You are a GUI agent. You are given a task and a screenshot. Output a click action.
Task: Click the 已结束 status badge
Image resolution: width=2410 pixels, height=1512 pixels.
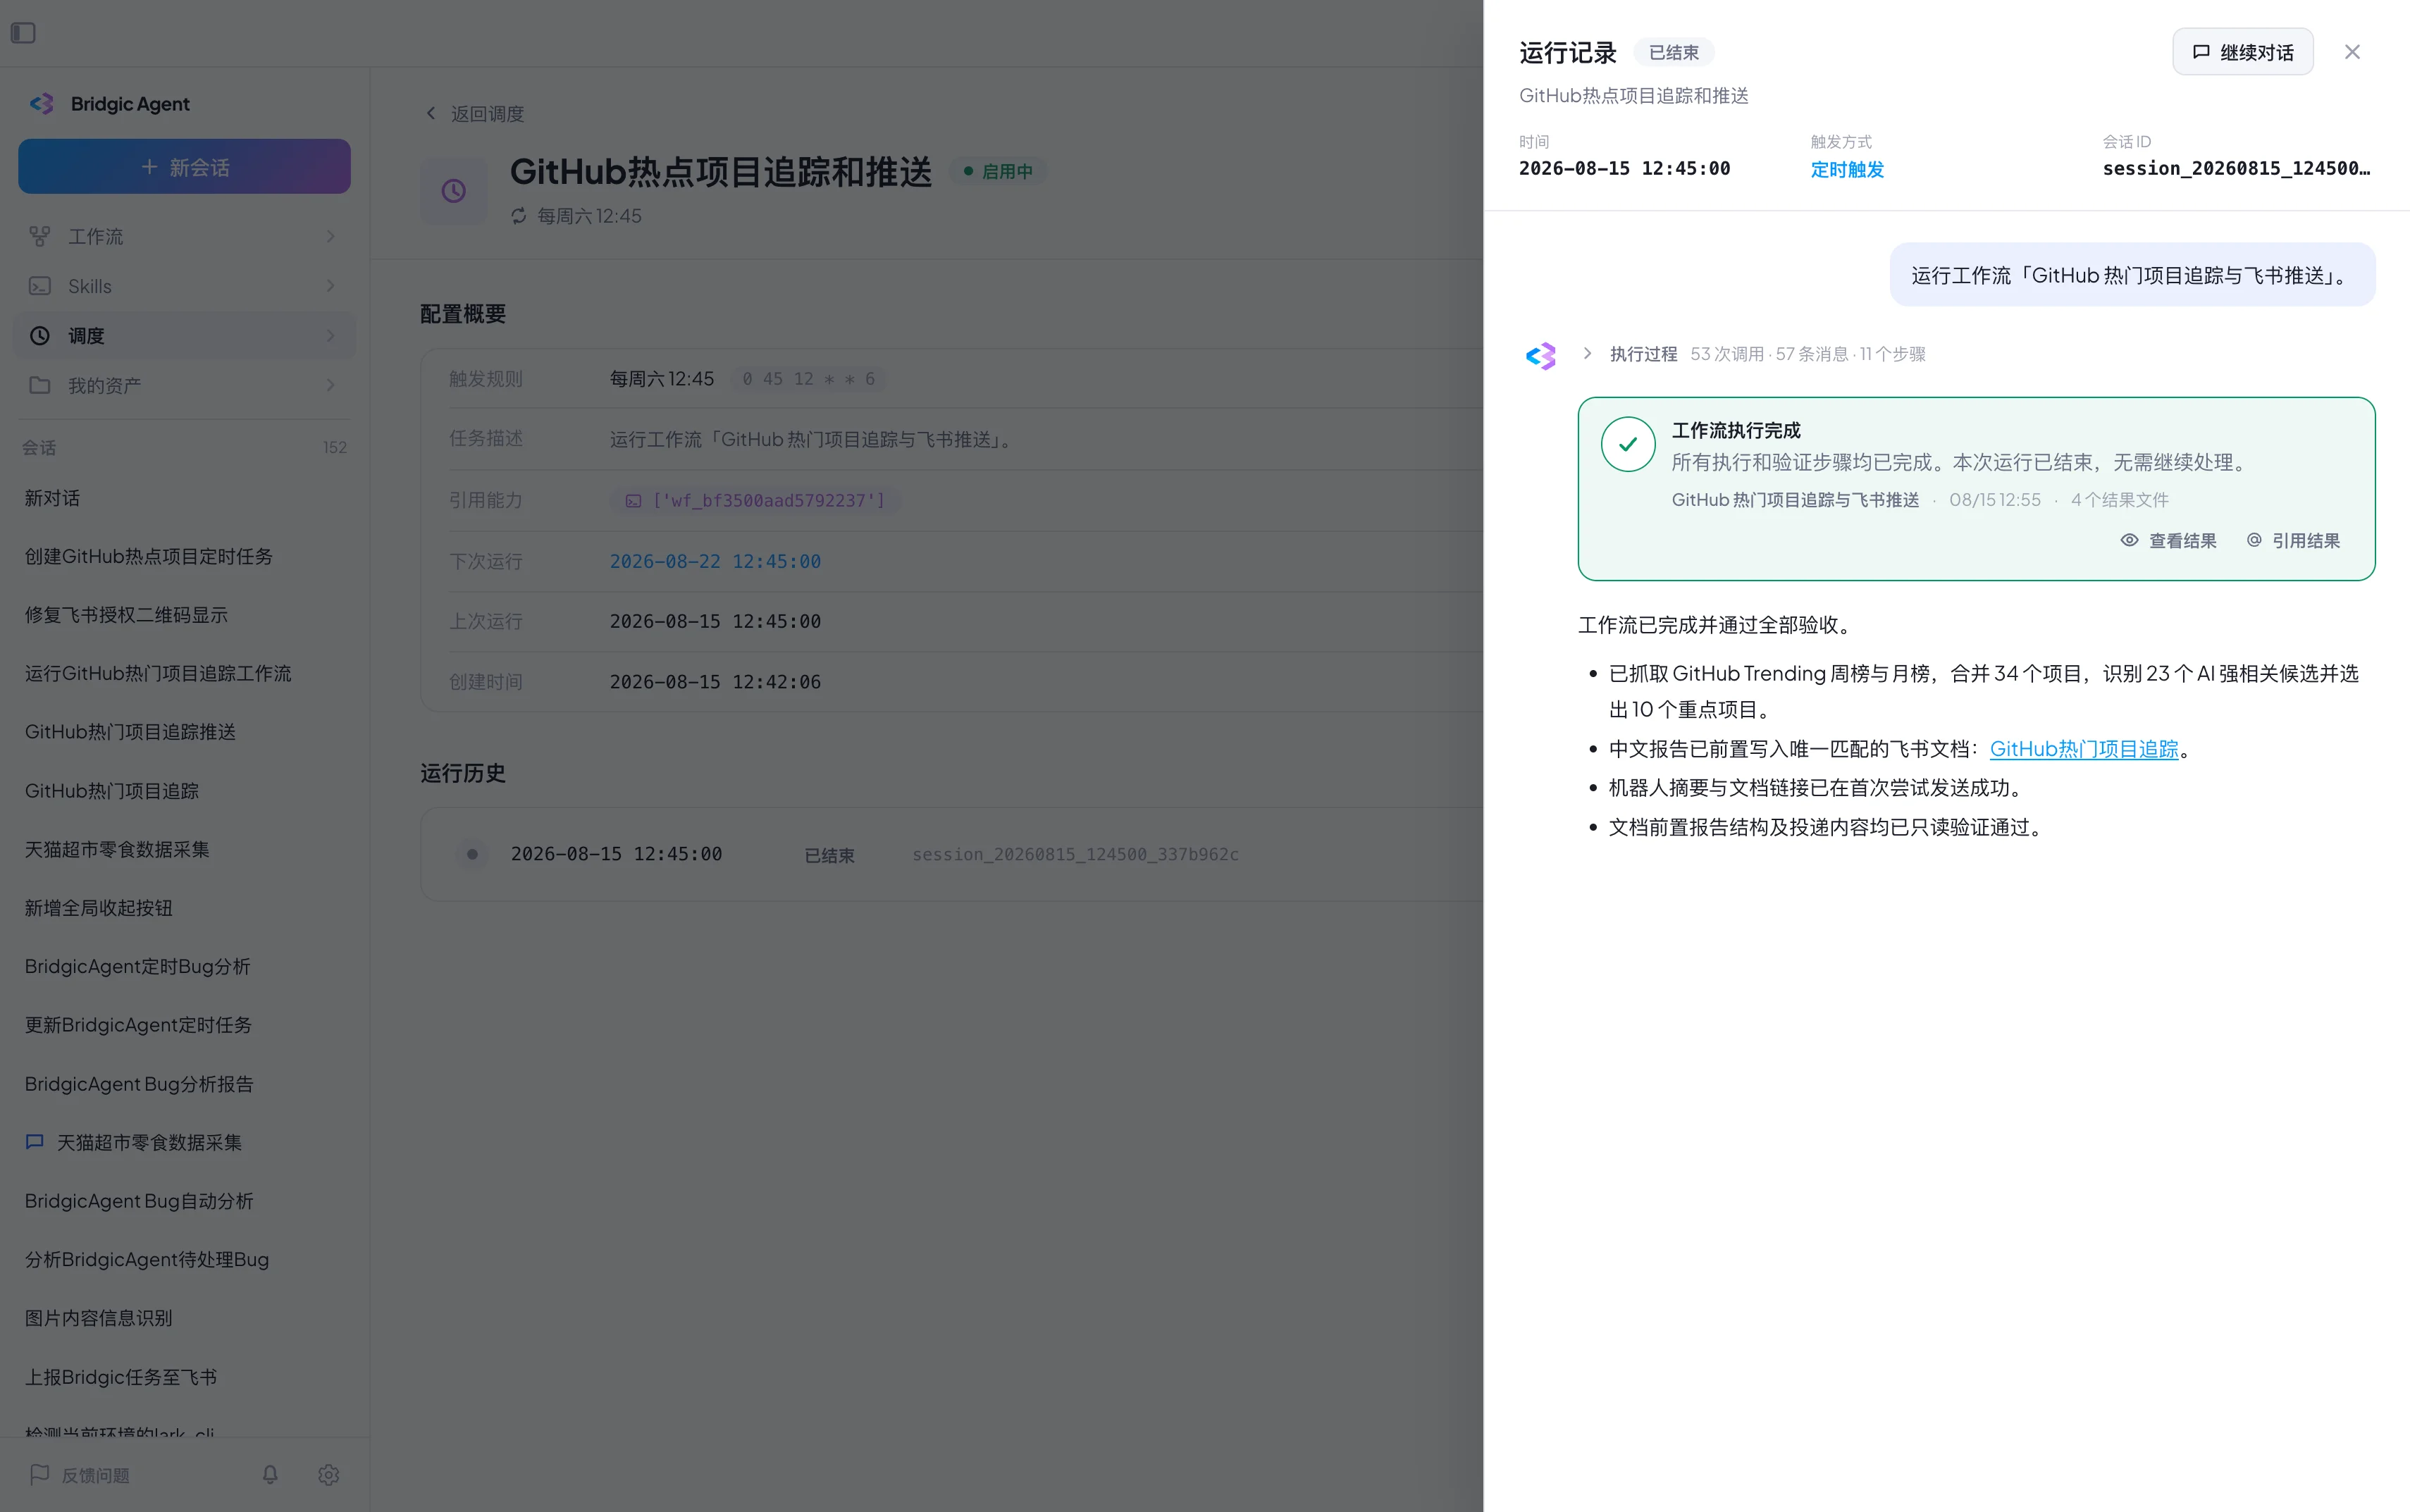1673,52
